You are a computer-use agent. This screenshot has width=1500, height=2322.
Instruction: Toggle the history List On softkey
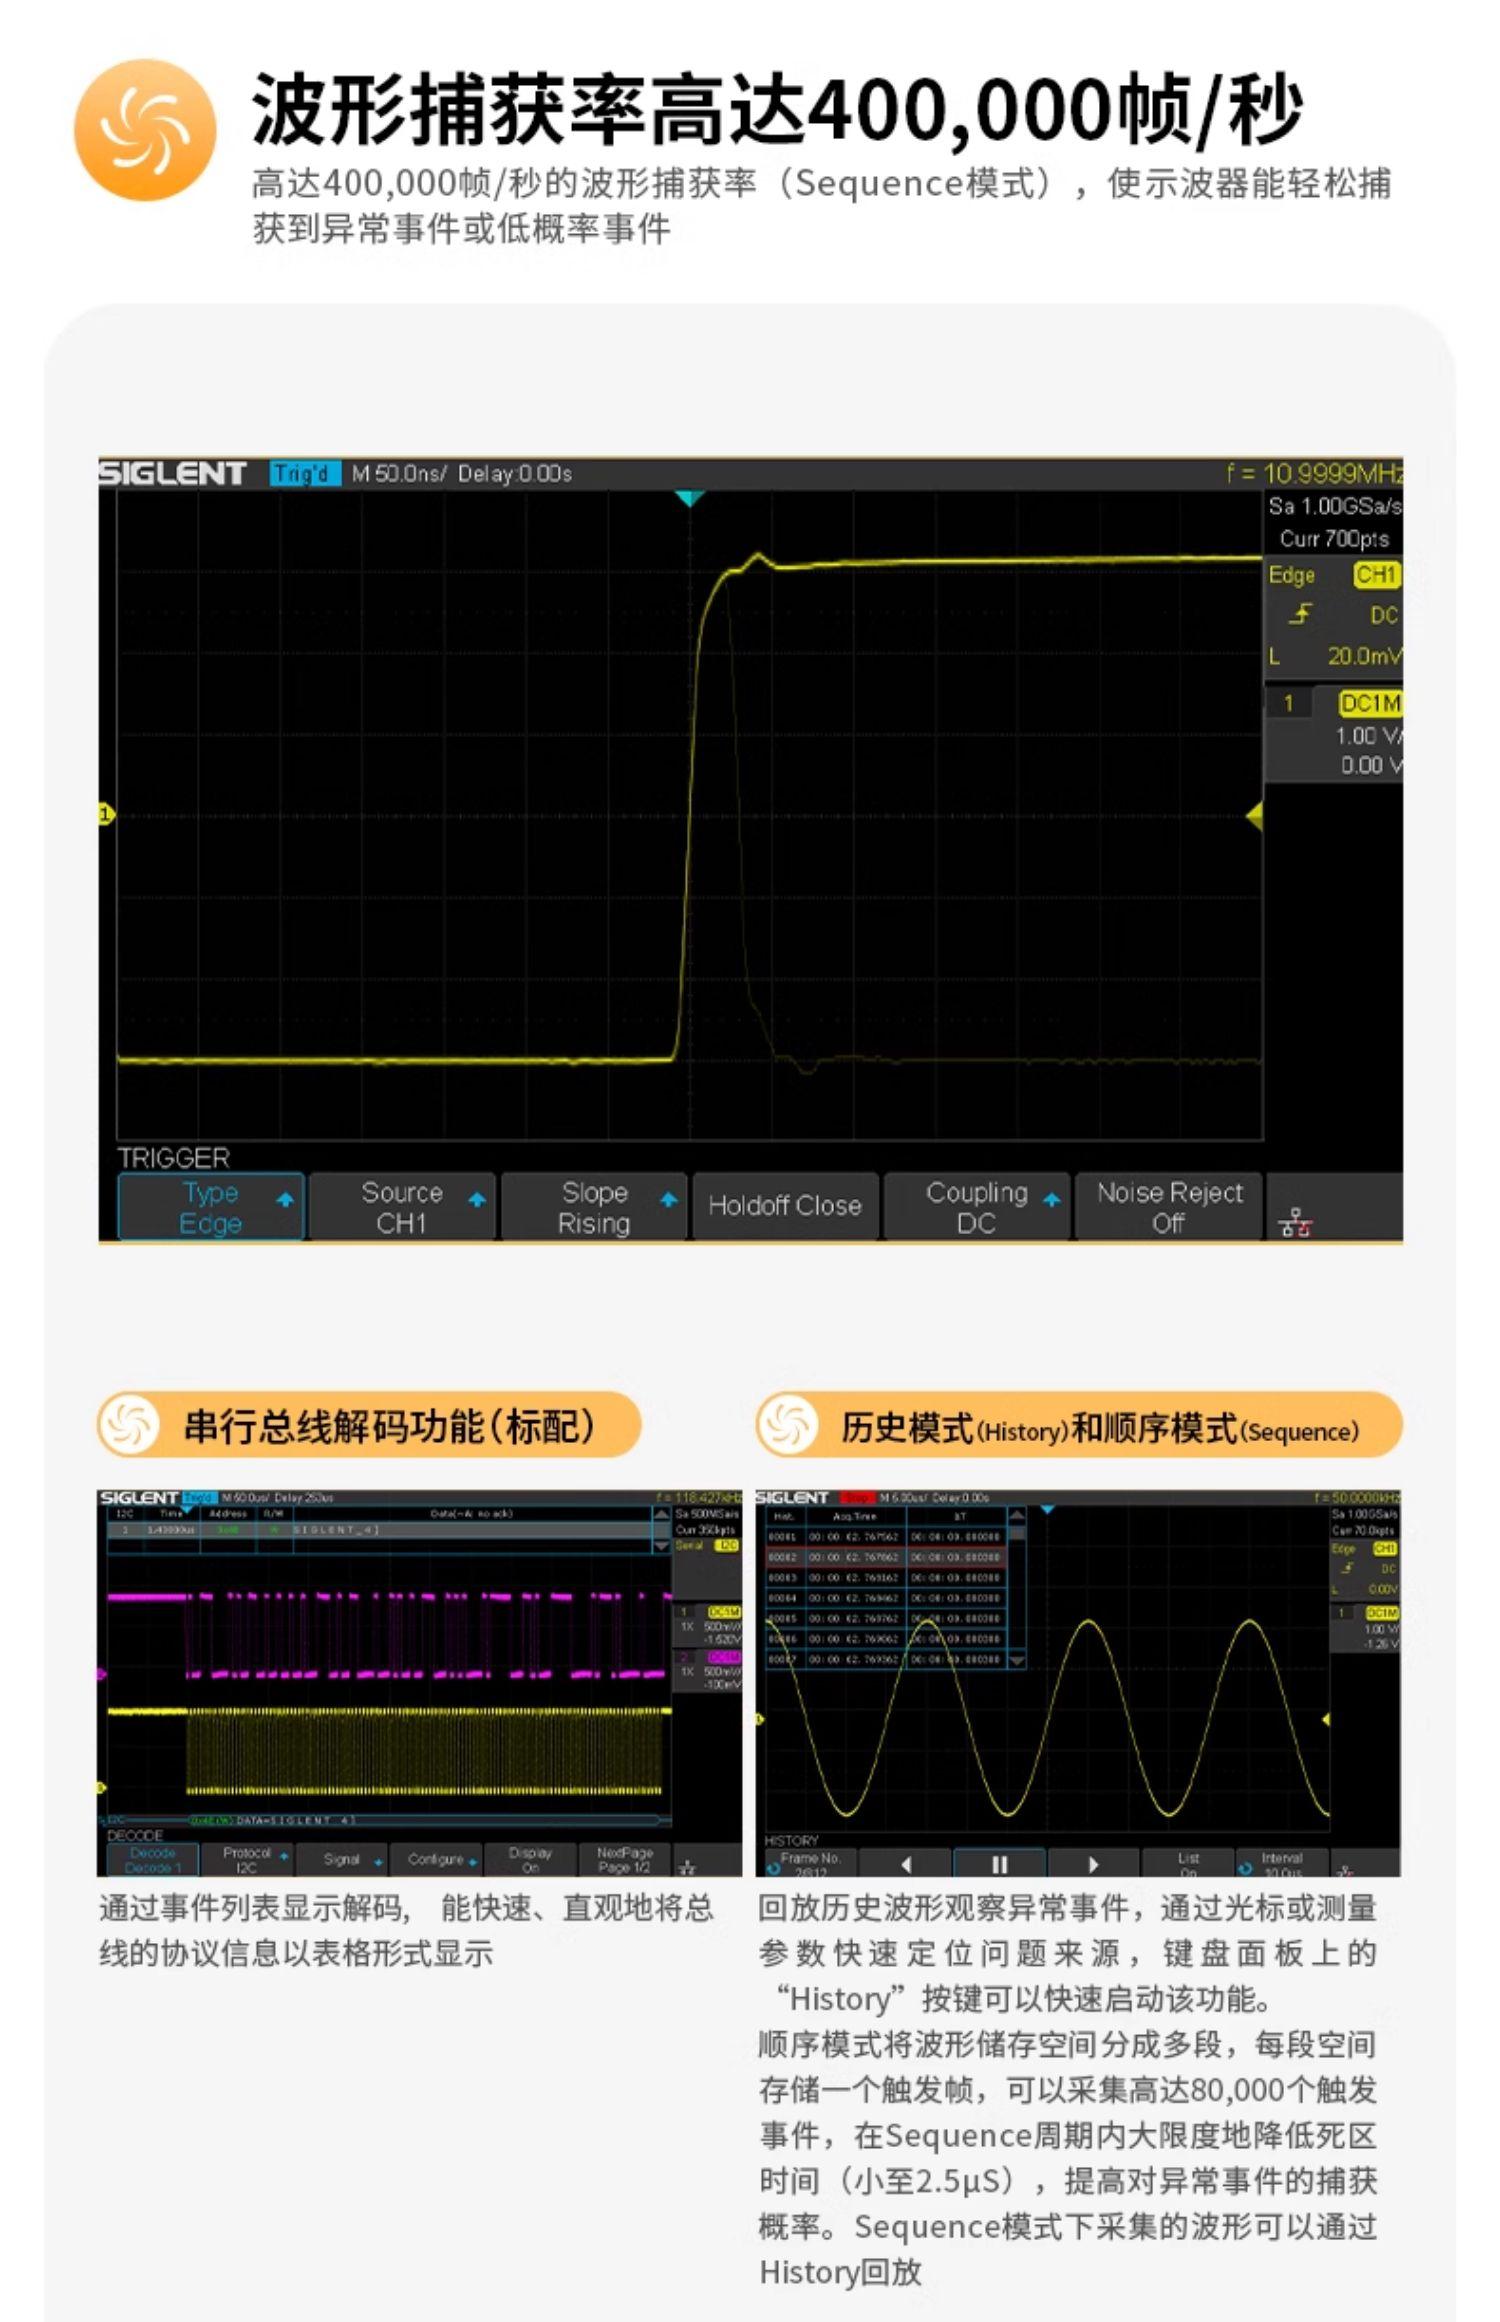pos(1187,1864)
